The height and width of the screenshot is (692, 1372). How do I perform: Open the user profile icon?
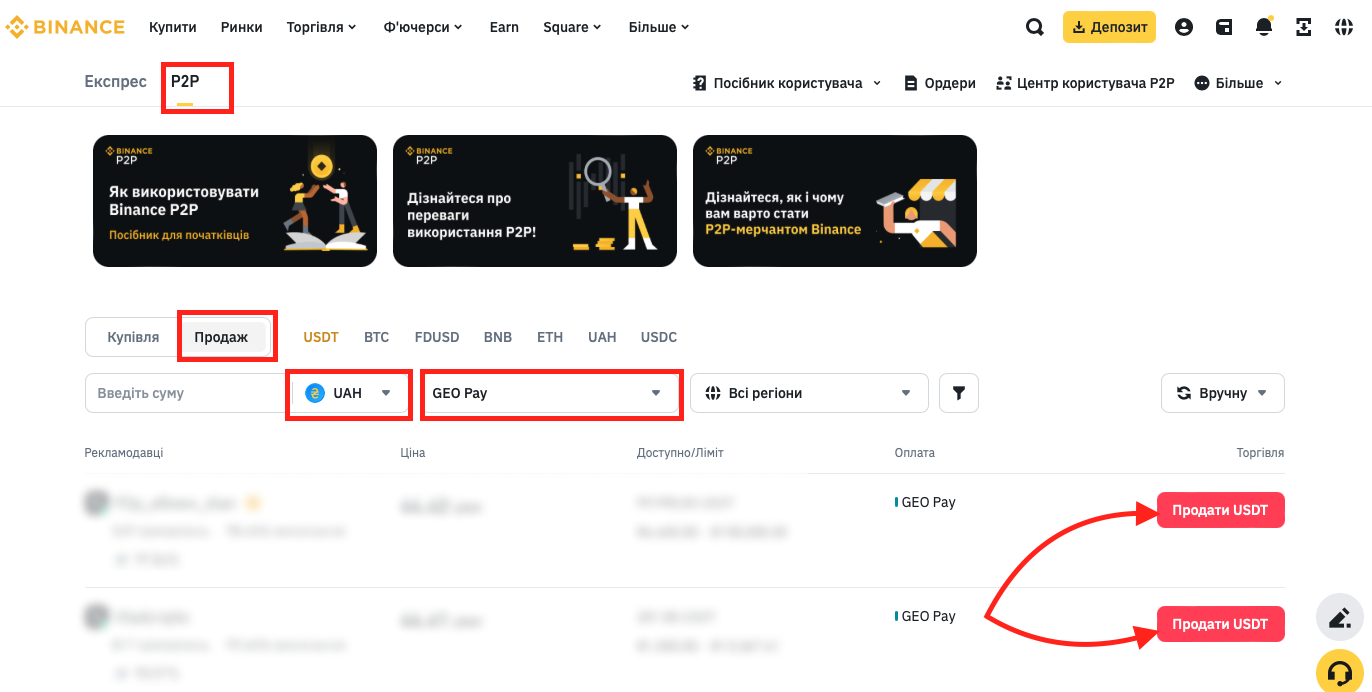click(x=1184, y=27)
